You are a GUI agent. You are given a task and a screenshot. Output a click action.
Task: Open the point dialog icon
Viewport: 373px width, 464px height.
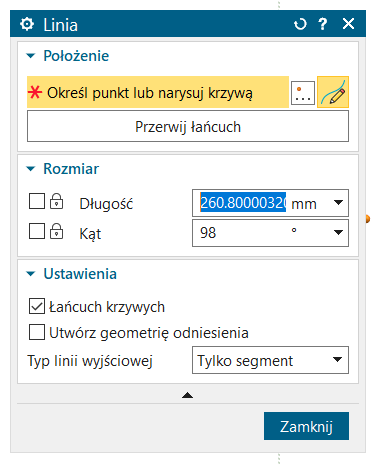click(x=303, y=93)
